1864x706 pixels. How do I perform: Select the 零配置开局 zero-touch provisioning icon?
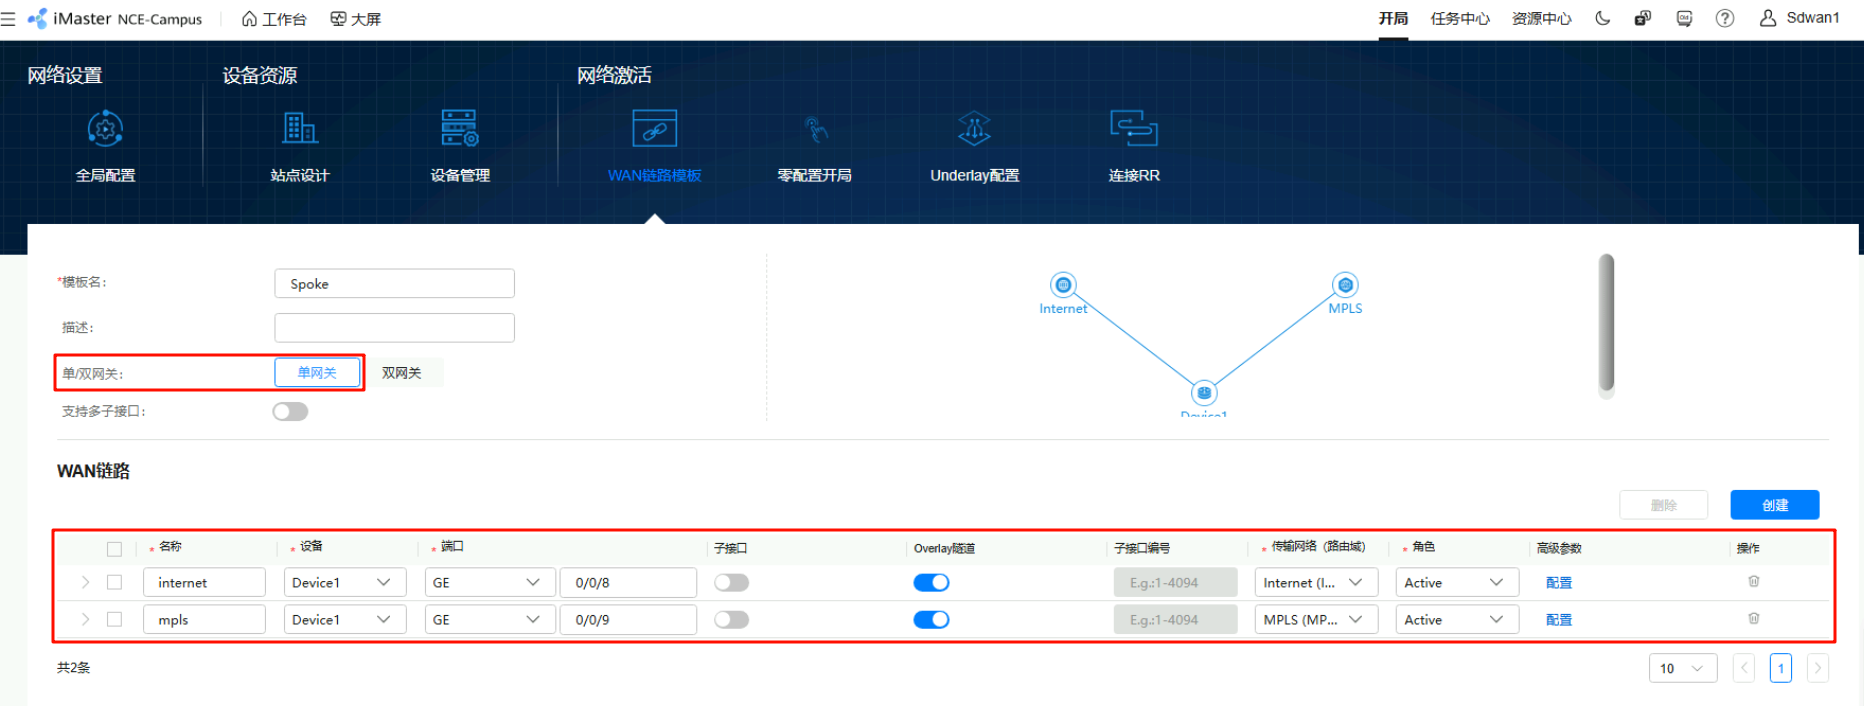coord(815,130)
